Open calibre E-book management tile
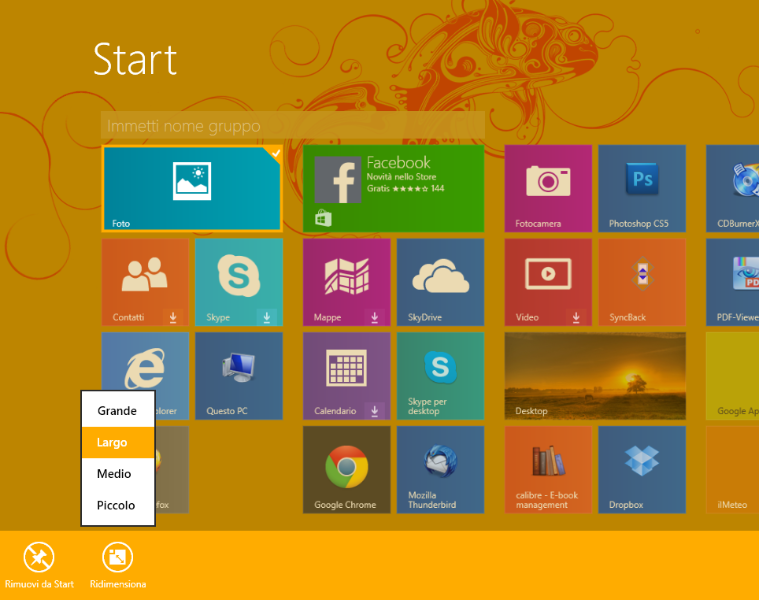The image size is (759, 600). click(548, 470)
